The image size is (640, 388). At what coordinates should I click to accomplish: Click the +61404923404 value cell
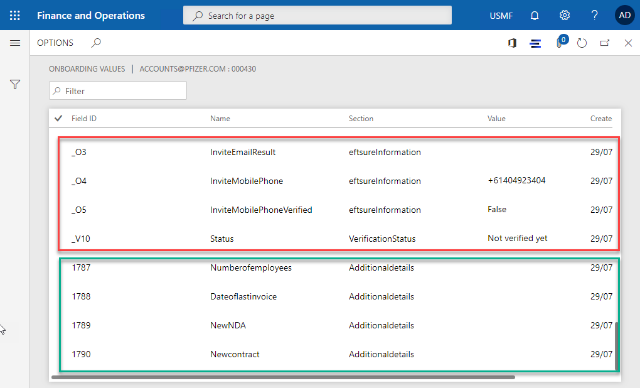coord(516,180)
